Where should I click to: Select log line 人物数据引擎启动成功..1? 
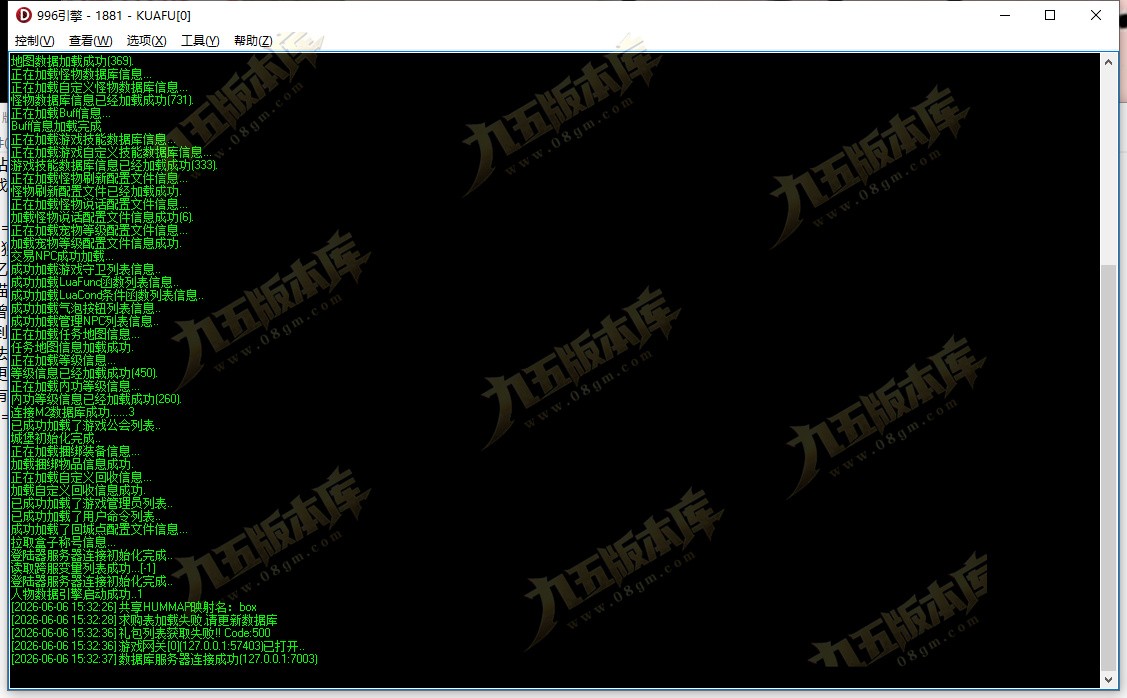coord(76,594)
